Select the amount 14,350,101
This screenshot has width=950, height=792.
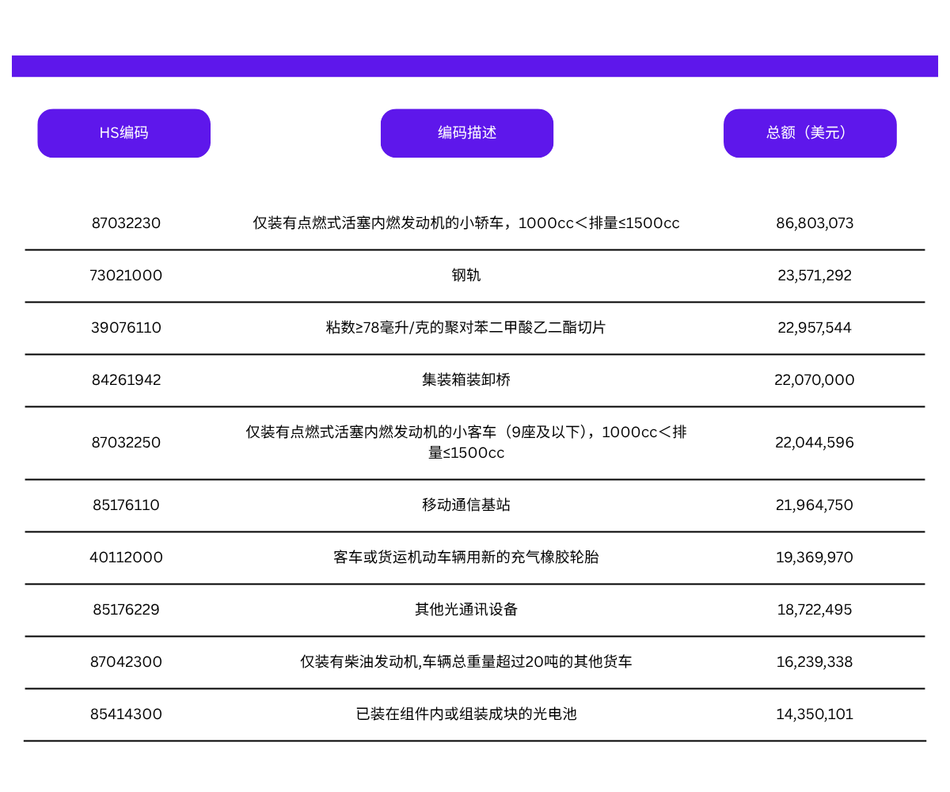coord(814,714)
